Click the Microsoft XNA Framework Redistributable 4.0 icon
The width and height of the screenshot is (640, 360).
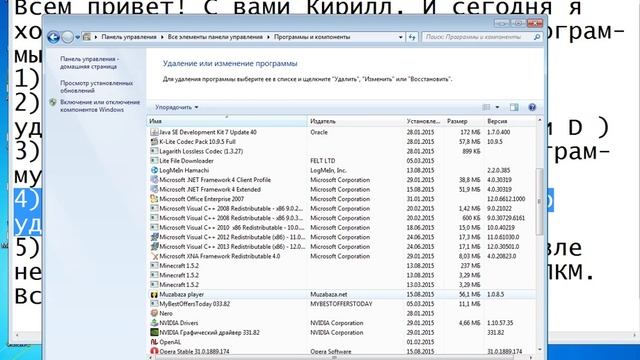(x=154, y=256)
